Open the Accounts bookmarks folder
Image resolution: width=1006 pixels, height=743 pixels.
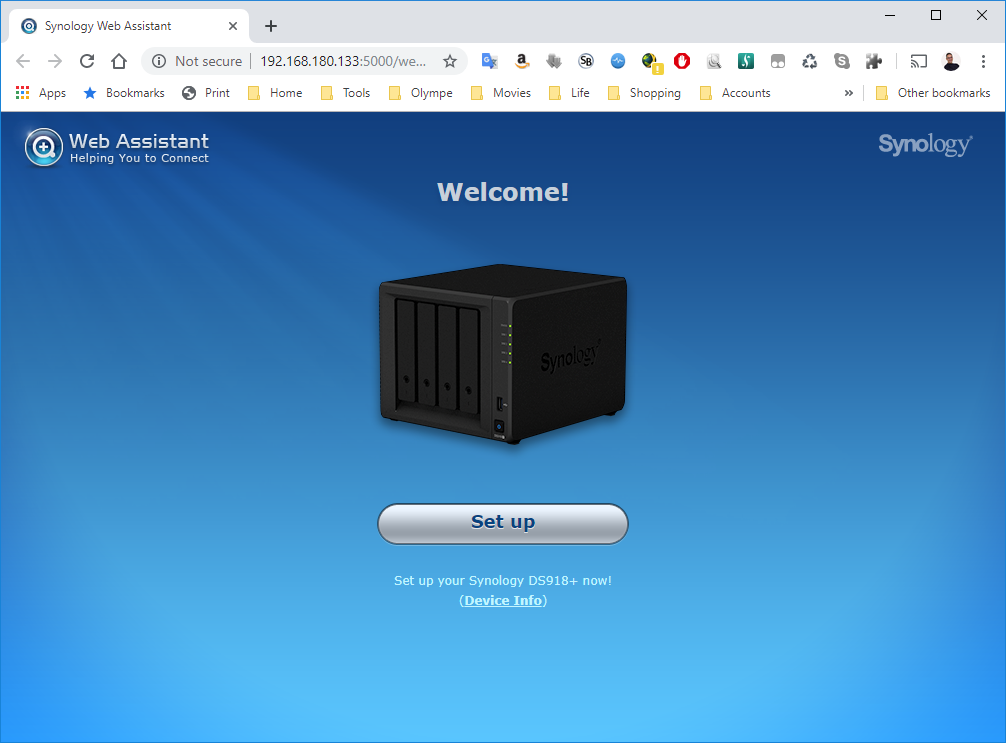click(735, 93)
